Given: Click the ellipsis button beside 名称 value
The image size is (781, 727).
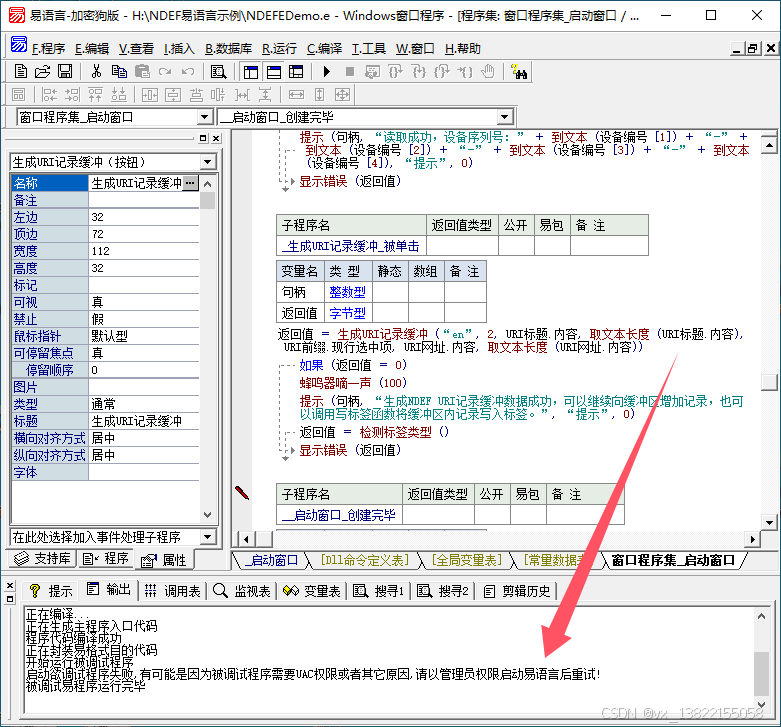Looking at the screenshot, I should click(190, 183).
